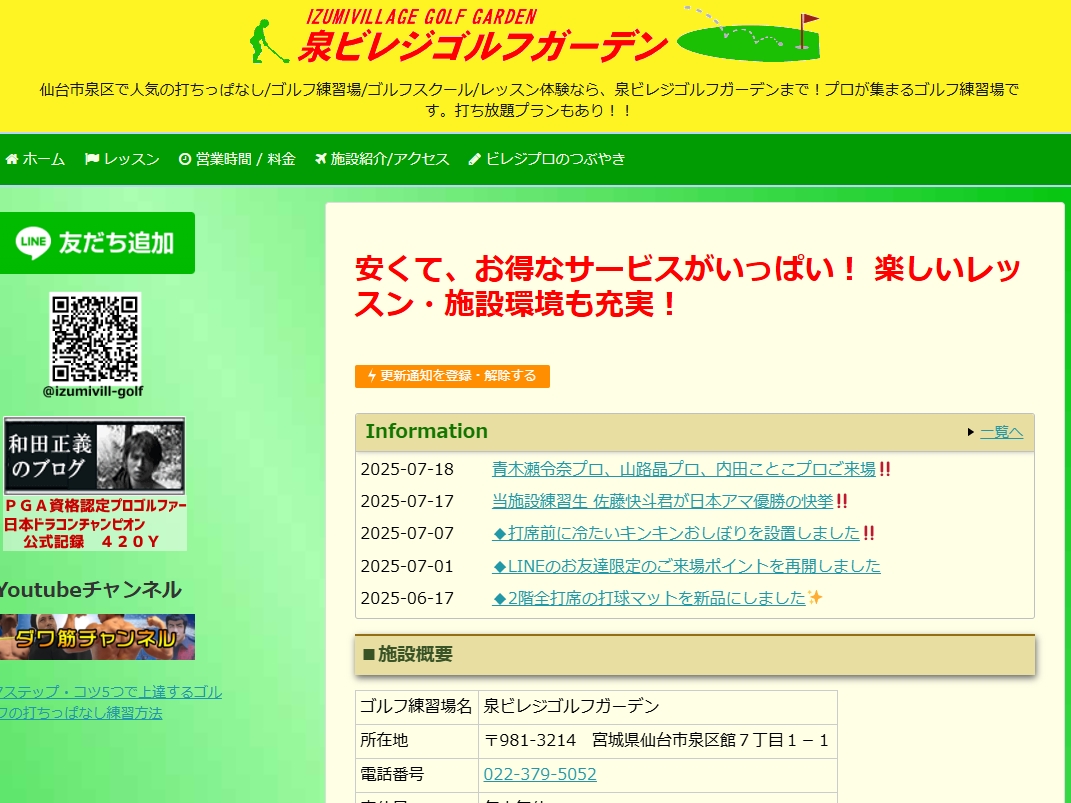1071x803 pixels.
Task: Click the flag icon beside レッスン
Action: [92, 159]
